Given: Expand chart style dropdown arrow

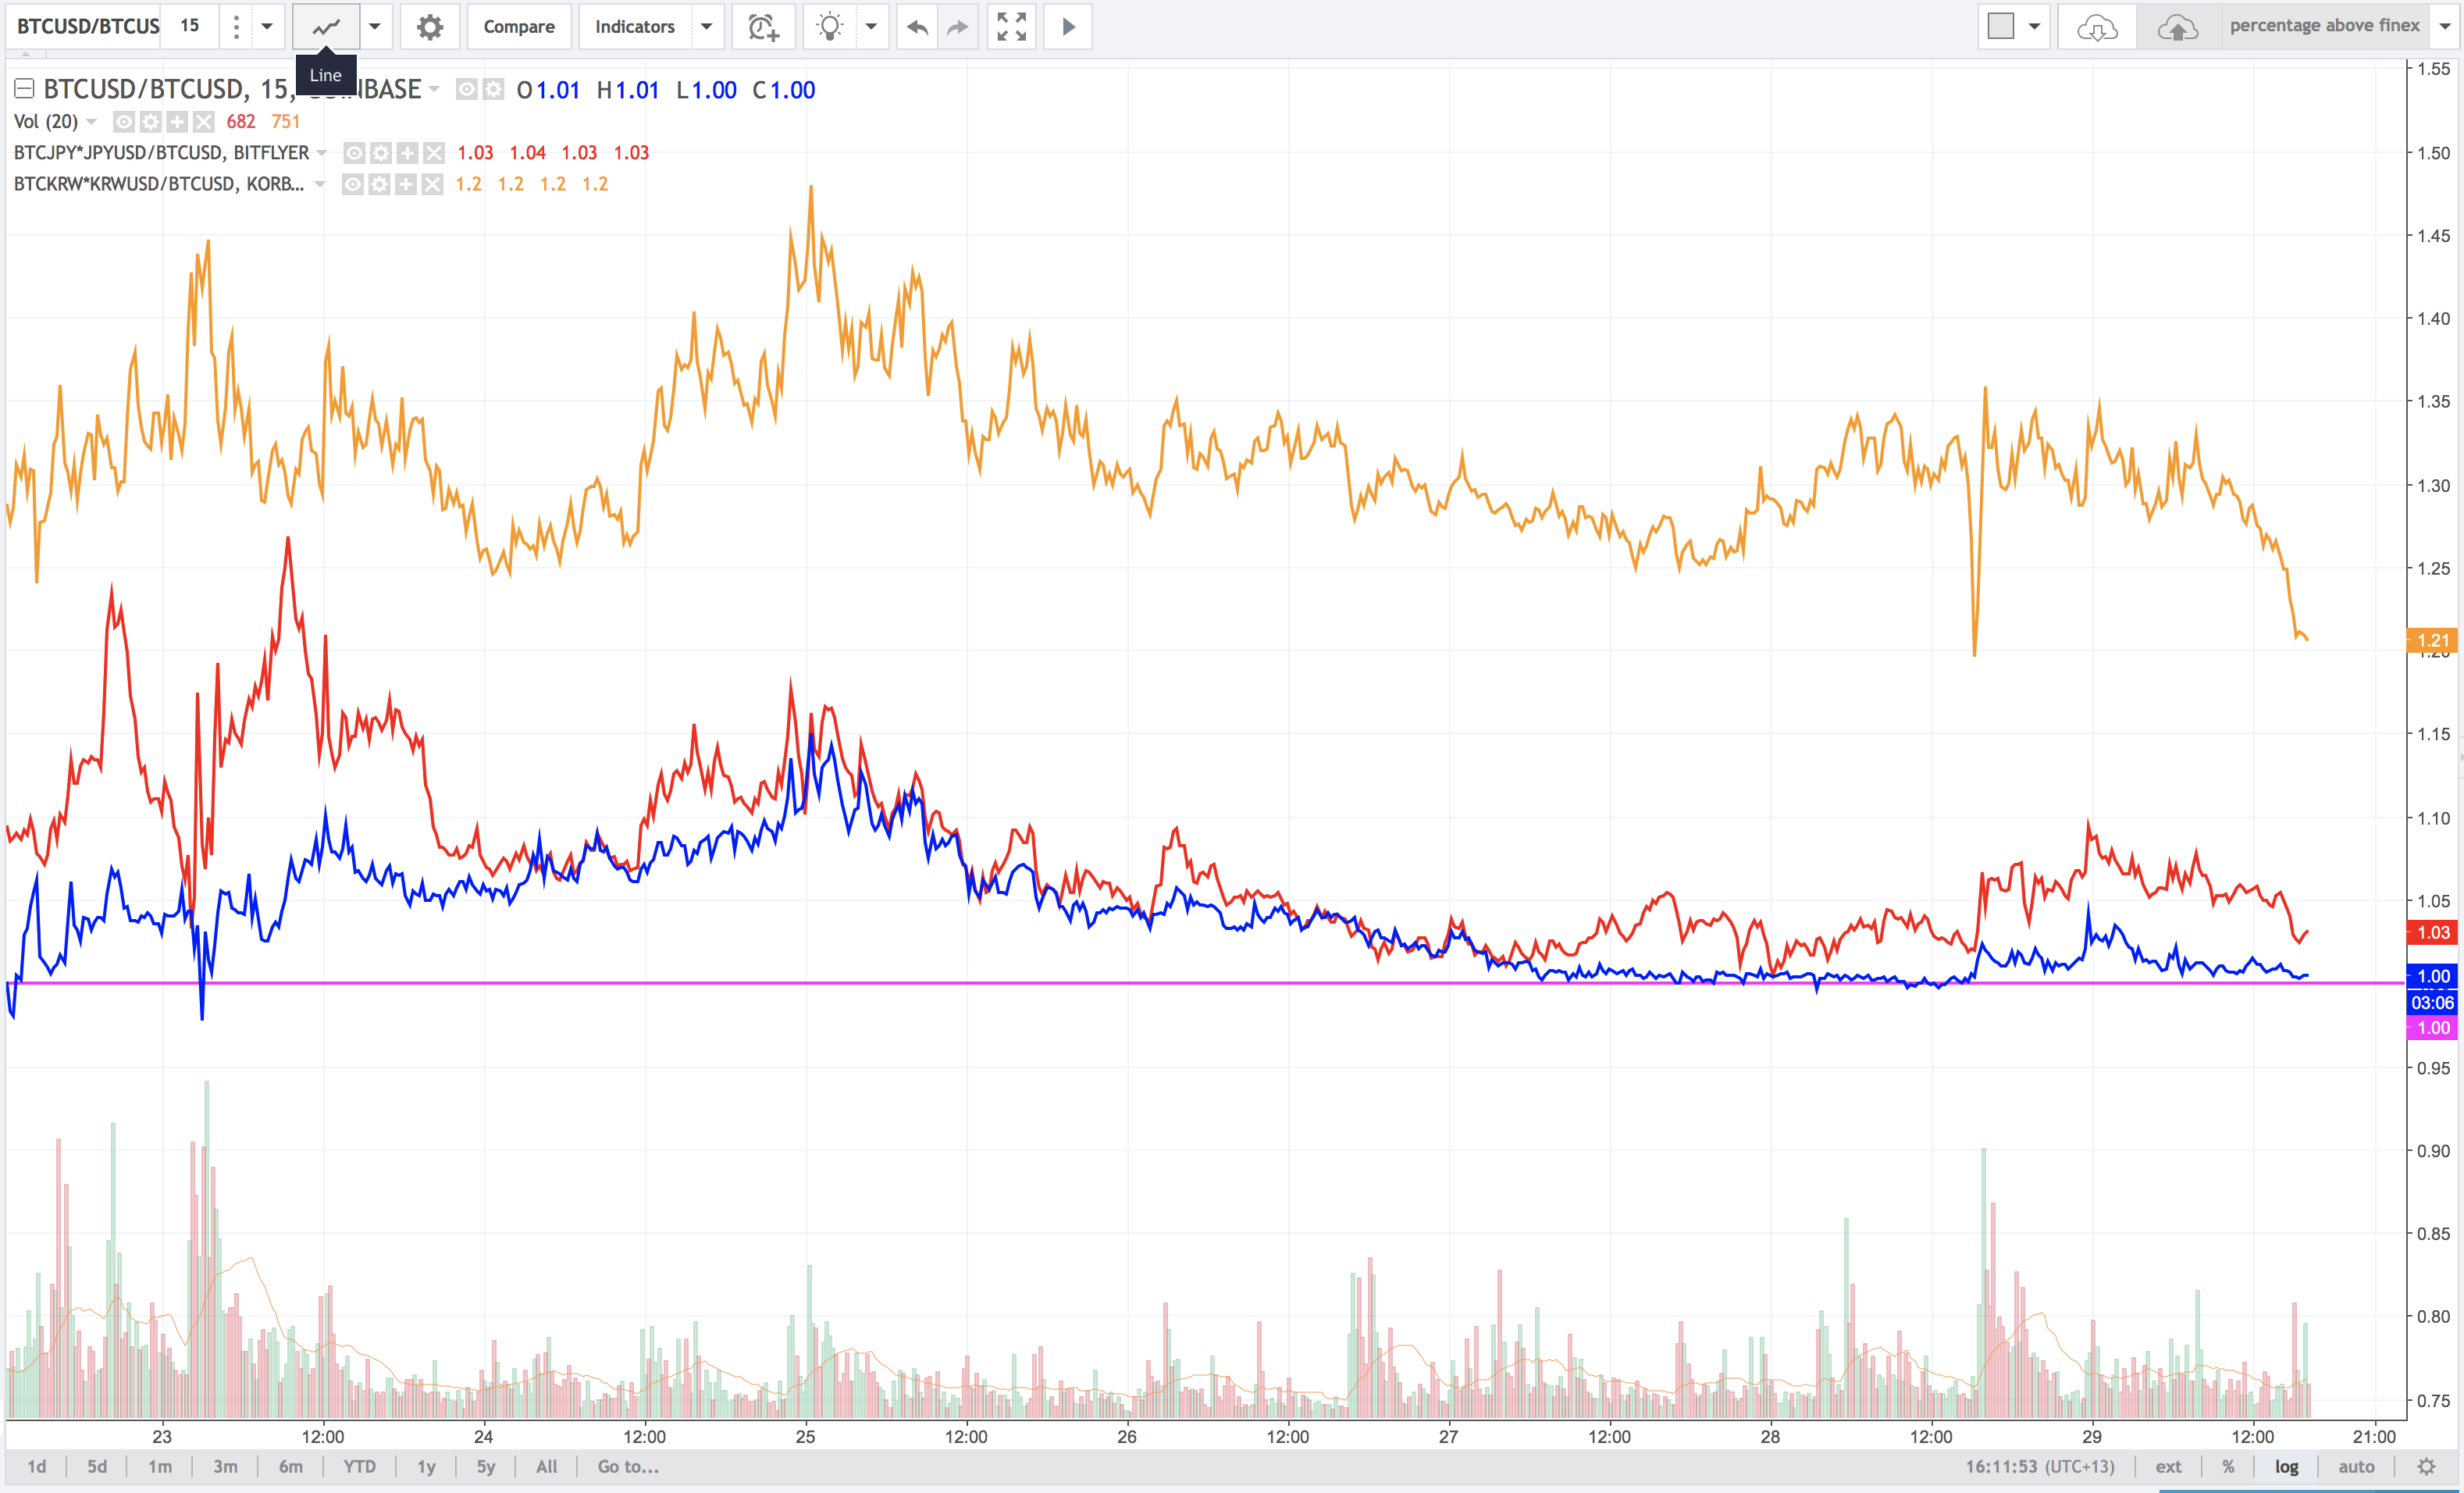Looking at the screenshot, I should pyautogui.click(x=375, y=27).
